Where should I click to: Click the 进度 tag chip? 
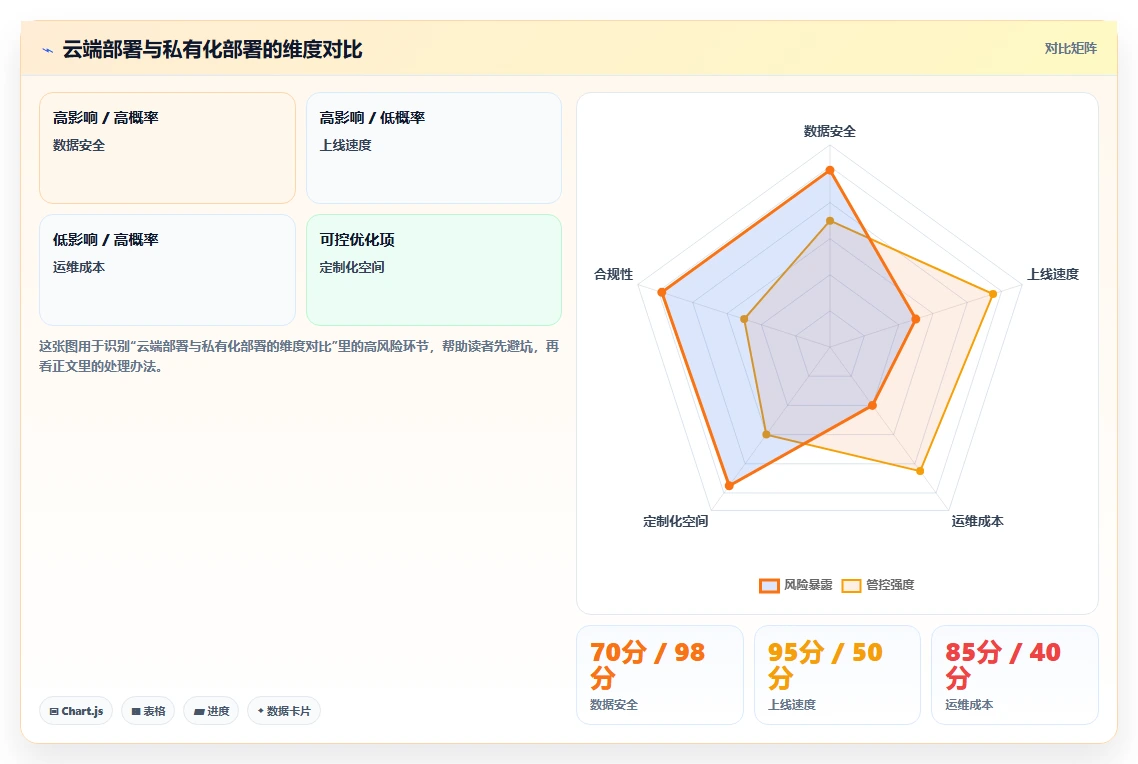click(x=211, y=711)
